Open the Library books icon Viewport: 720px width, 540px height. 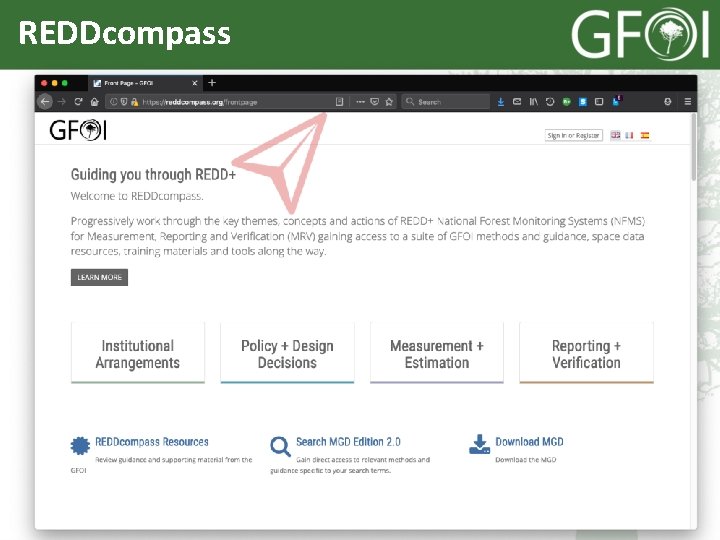(533, 102)
